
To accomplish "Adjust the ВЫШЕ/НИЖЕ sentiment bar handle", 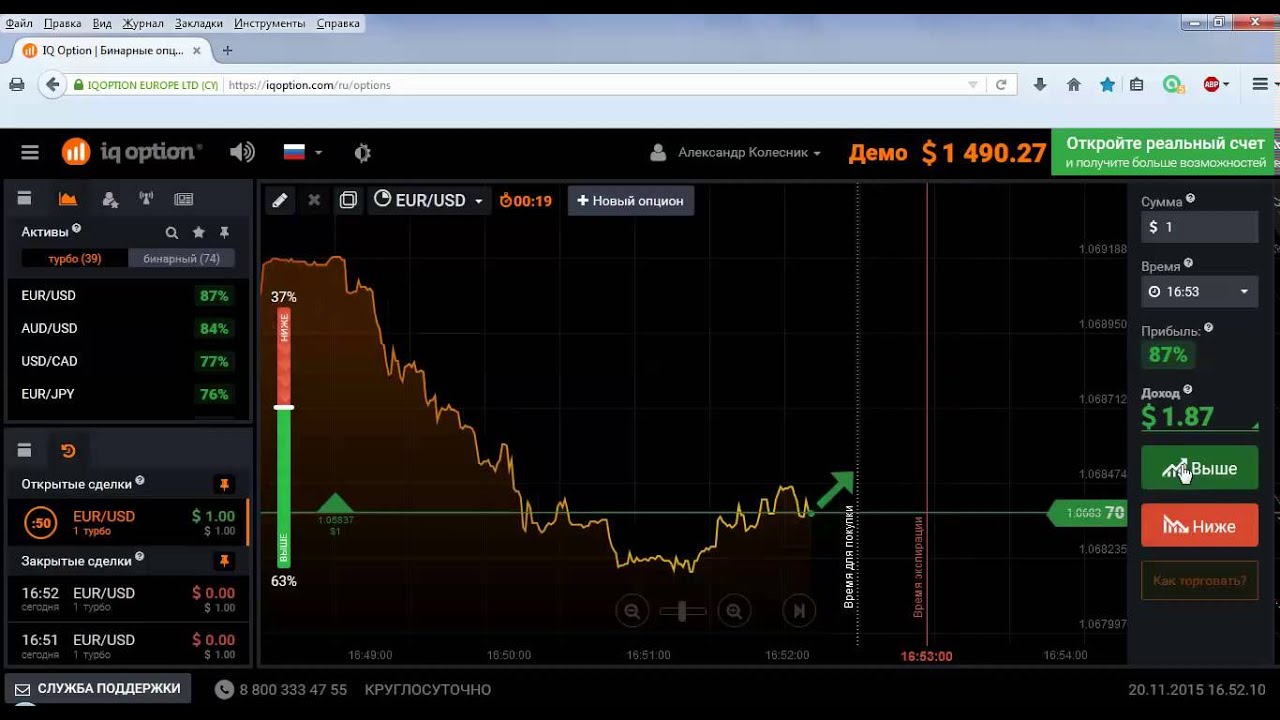I will (284, 407).
